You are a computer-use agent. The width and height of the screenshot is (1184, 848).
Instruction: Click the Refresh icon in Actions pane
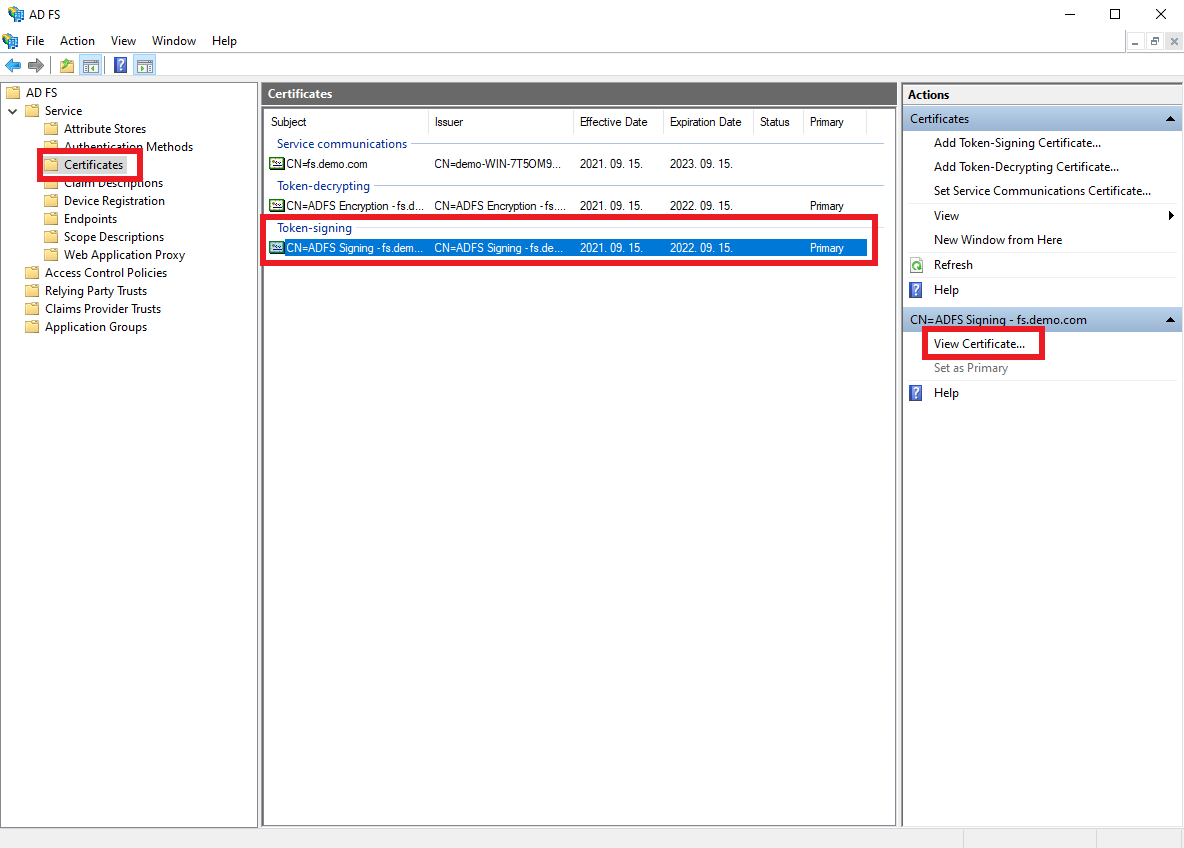pos(916,265)
